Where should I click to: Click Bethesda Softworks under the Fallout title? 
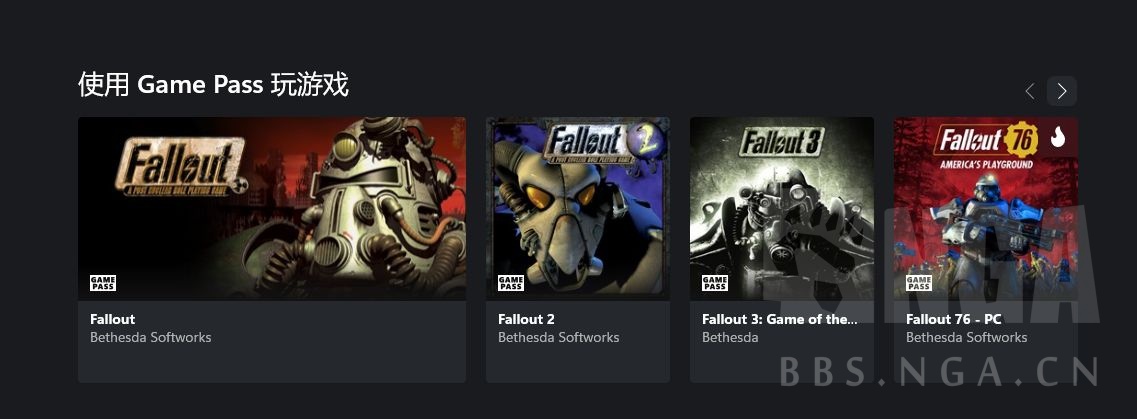click(151, 337)
